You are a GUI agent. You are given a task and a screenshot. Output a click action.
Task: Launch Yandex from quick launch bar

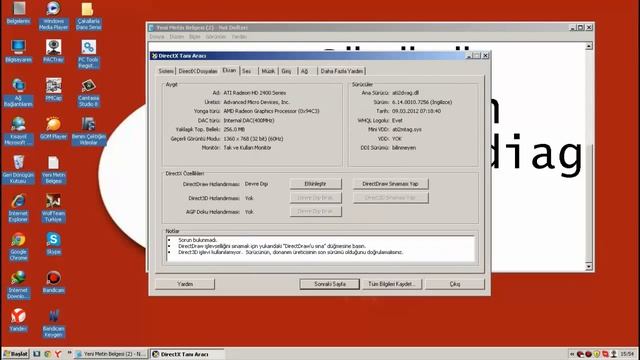[58, 354]
